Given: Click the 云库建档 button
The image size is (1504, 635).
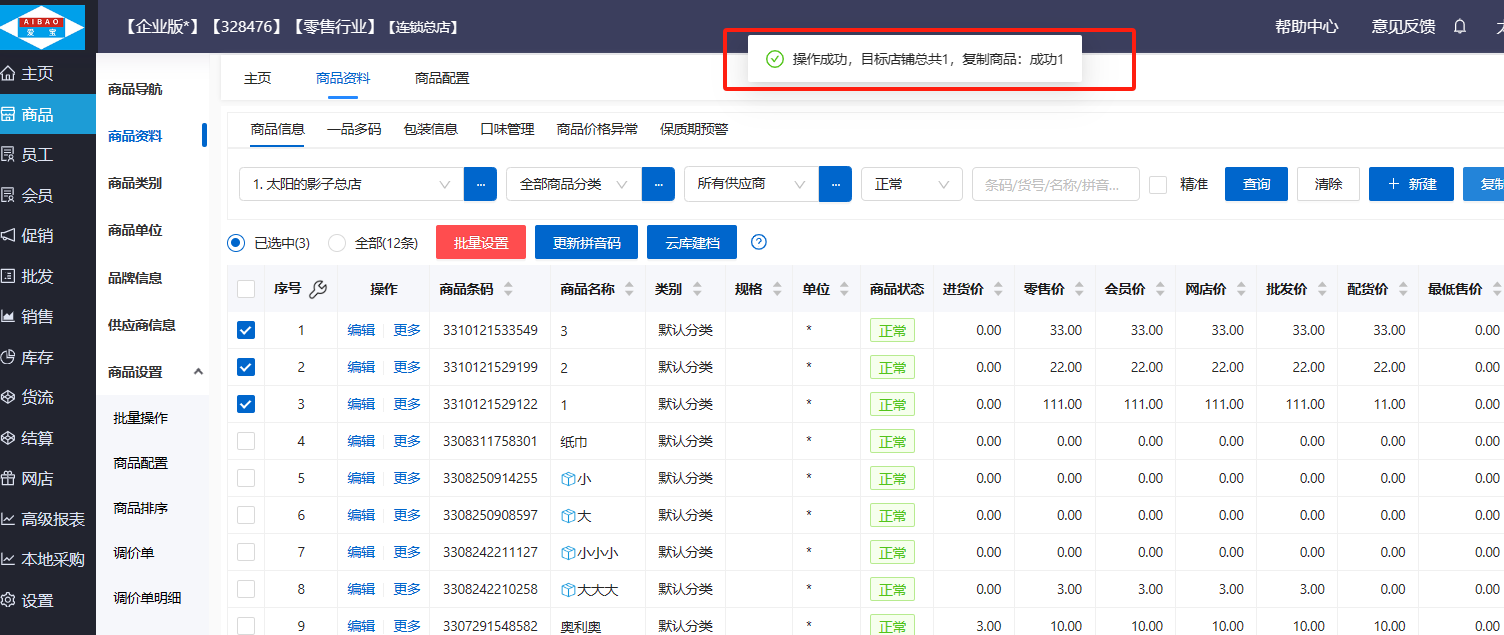Looking at the screenshot, I should 692,242.
